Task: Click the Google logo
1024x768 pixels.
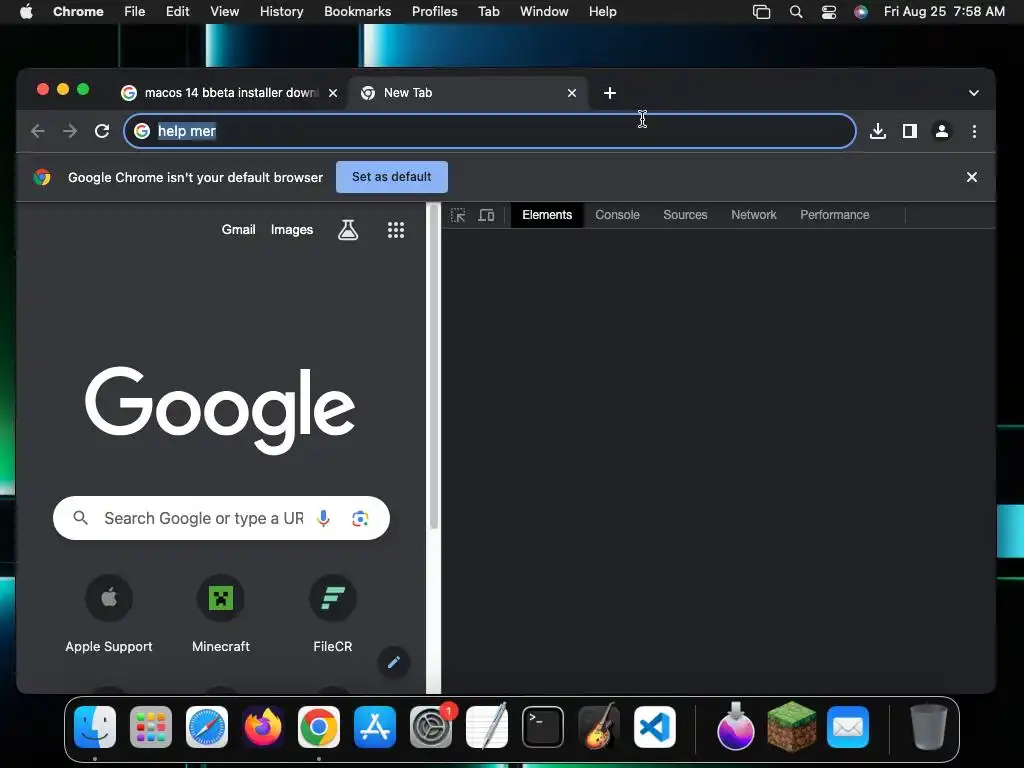Action: pyautogui.click(x=220, y=409)
